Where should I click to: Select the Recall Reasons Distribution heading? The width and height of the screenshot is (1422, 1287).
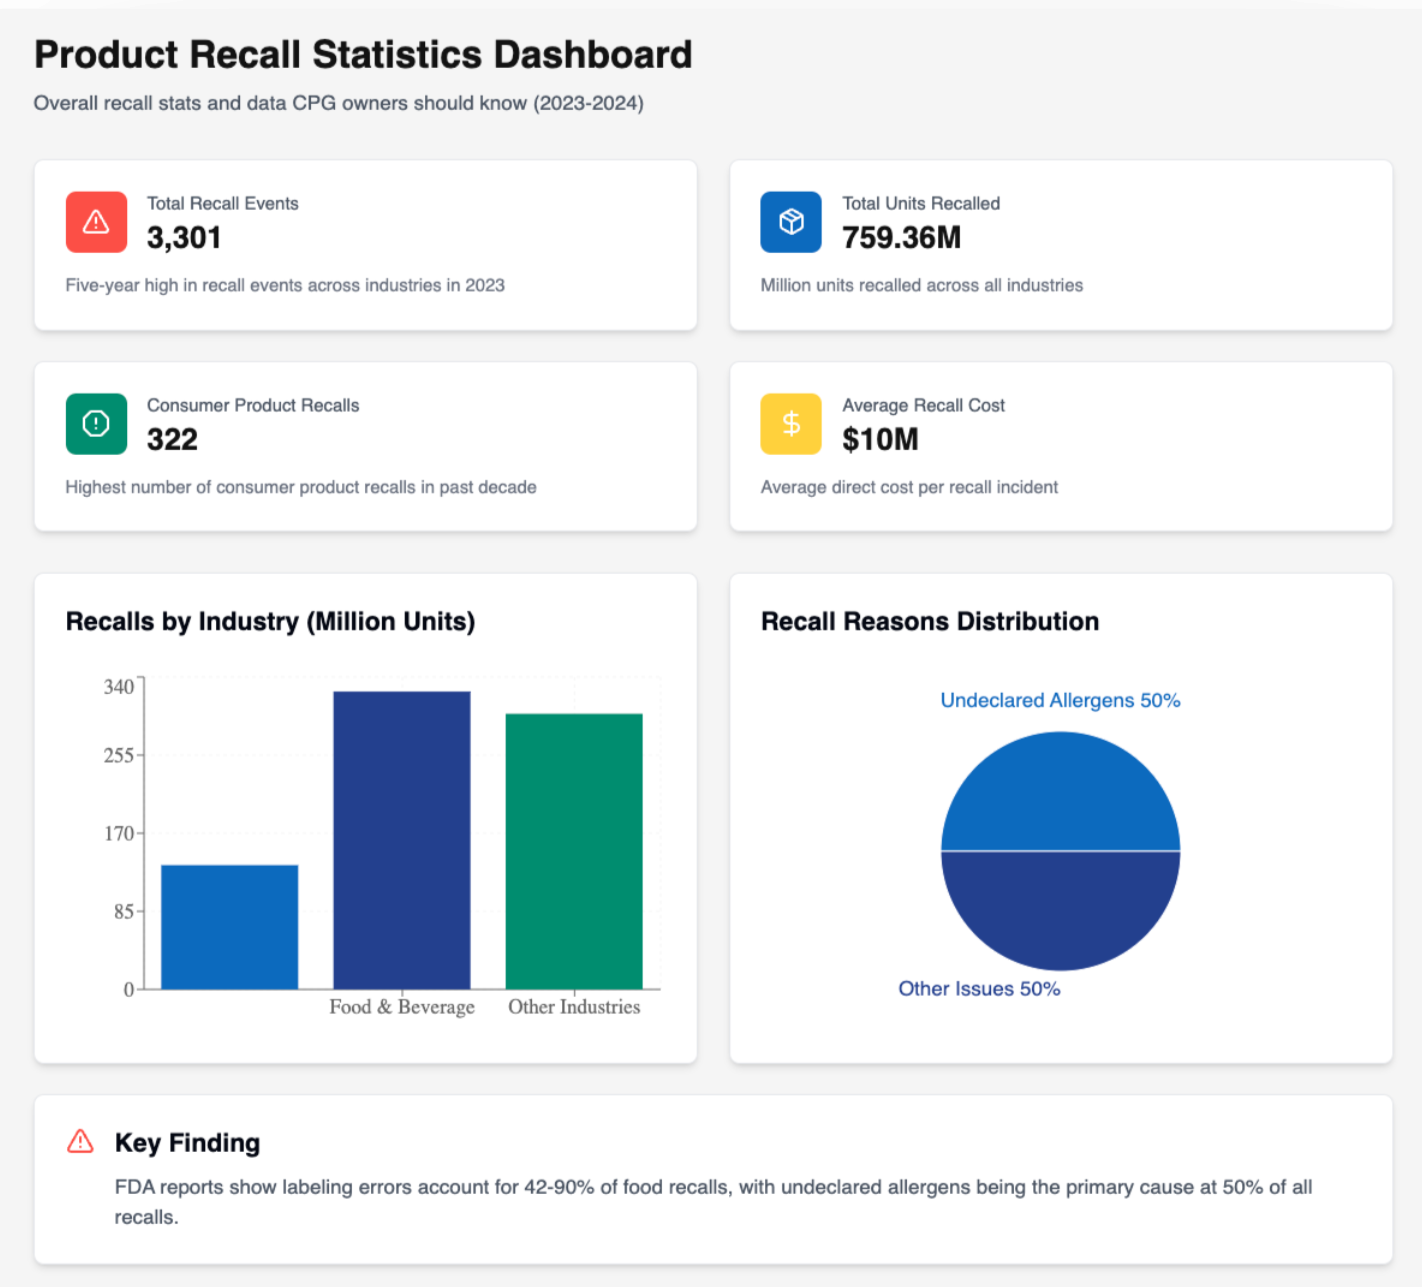[x=930, y=621]
